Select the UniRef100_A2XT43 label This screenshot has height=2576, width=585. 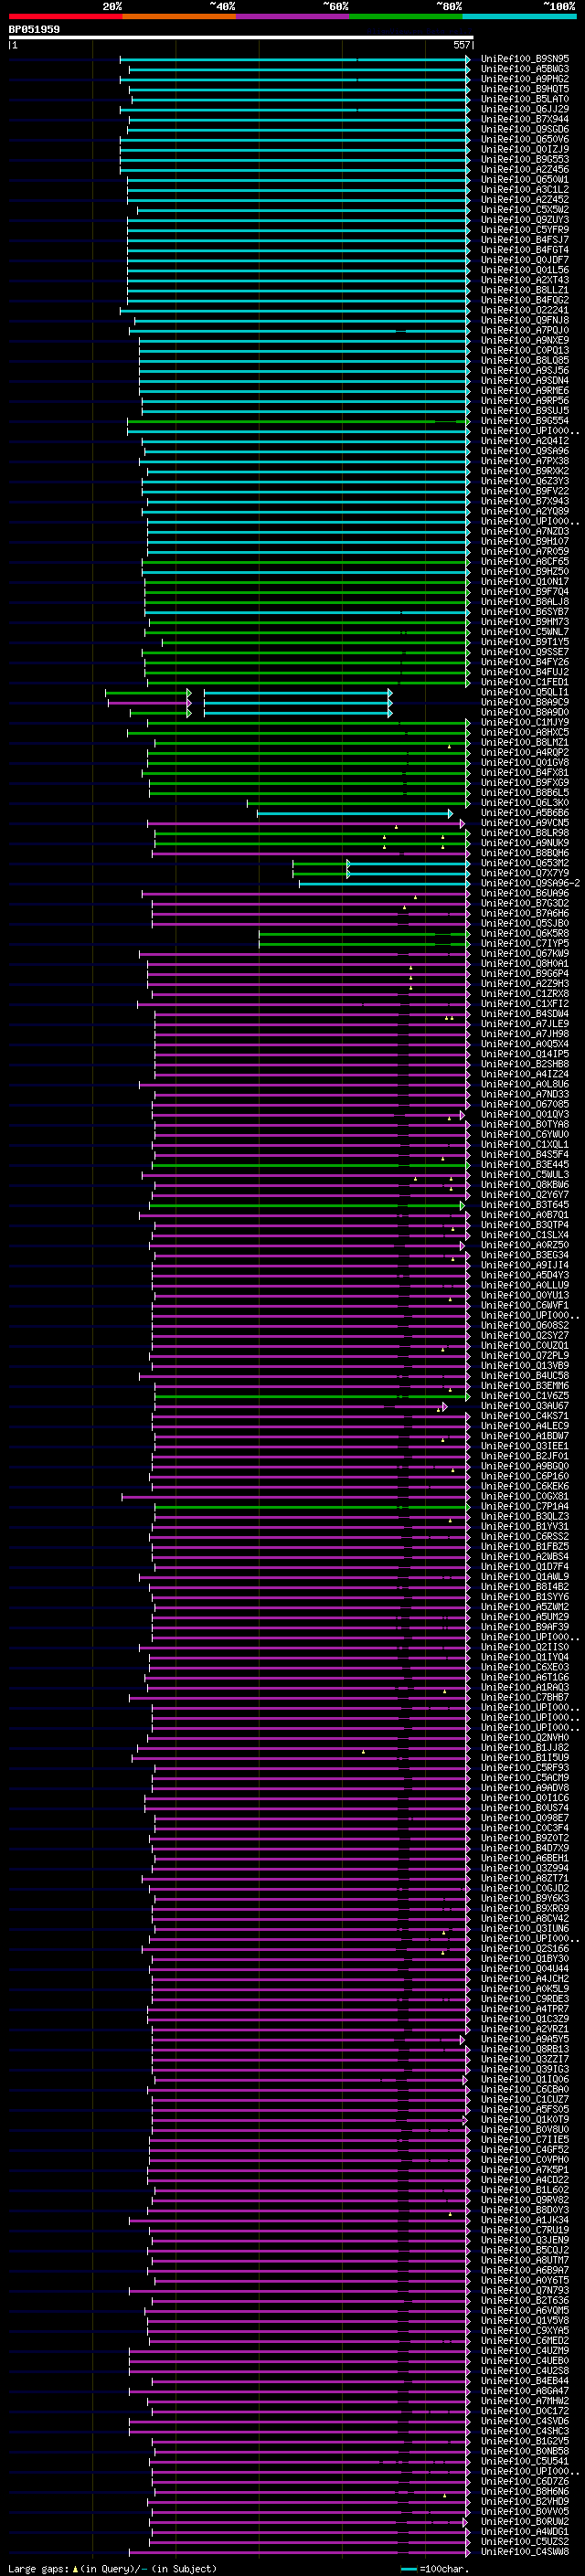tap(525, 280)
